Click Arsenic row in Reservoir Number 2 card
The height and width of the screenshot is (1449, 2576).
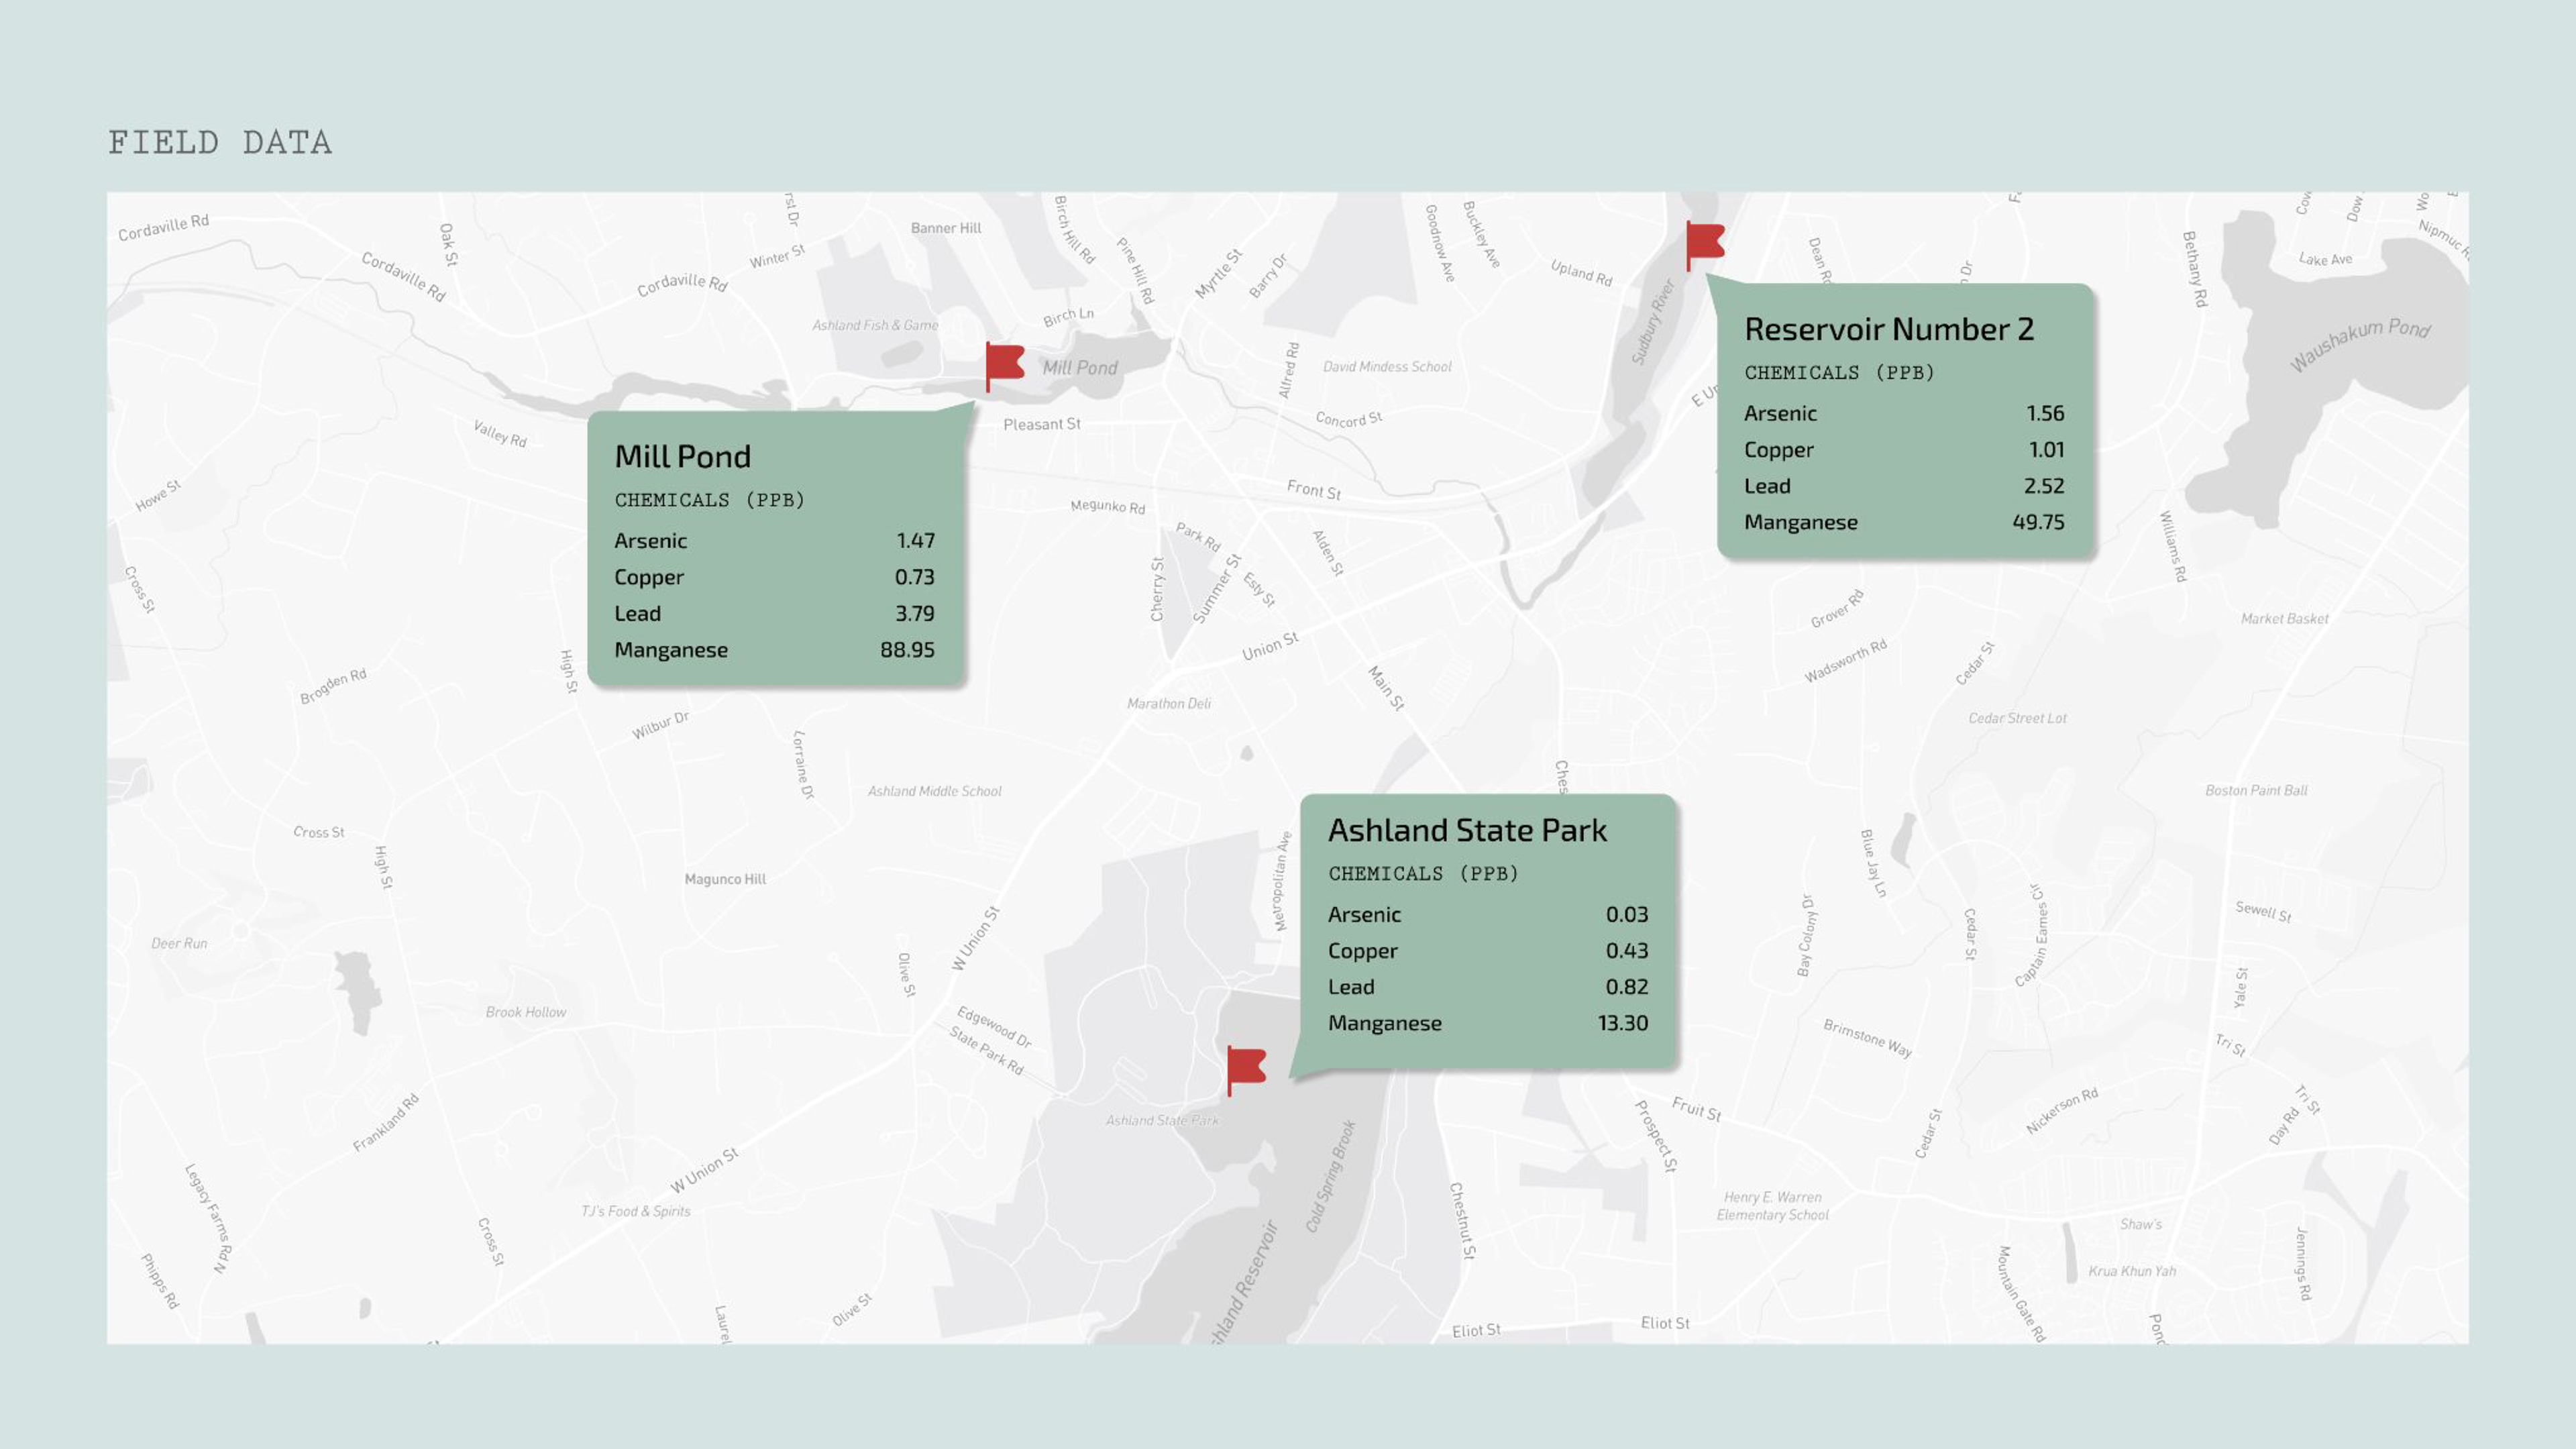coord(1780,414)
